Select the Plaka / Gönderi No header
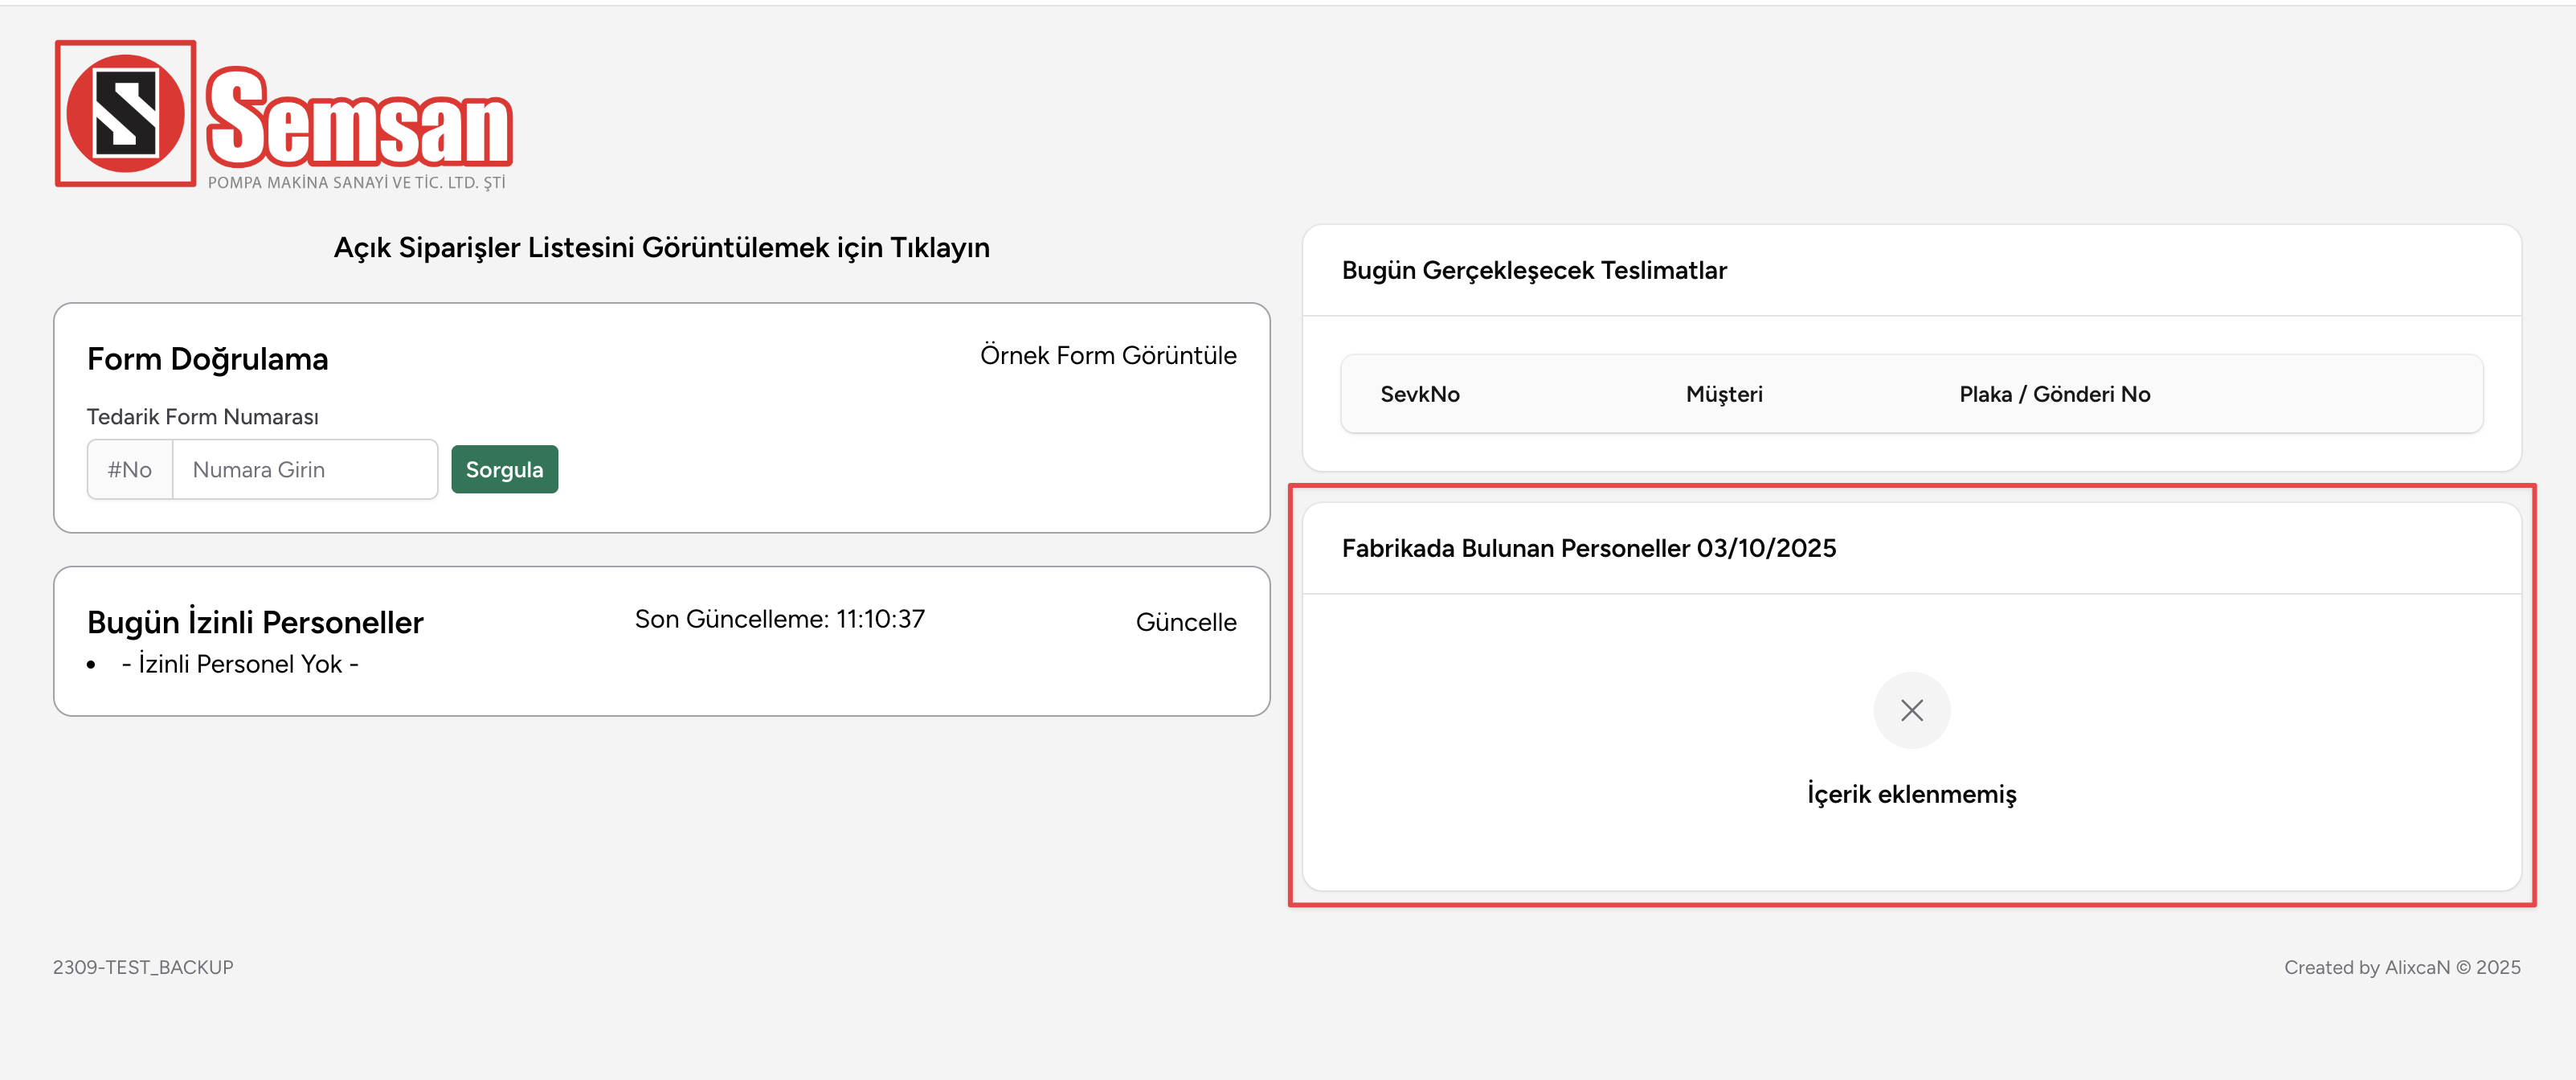The height and width of the screenshot is (1080, 2576). coord(2054,394)
